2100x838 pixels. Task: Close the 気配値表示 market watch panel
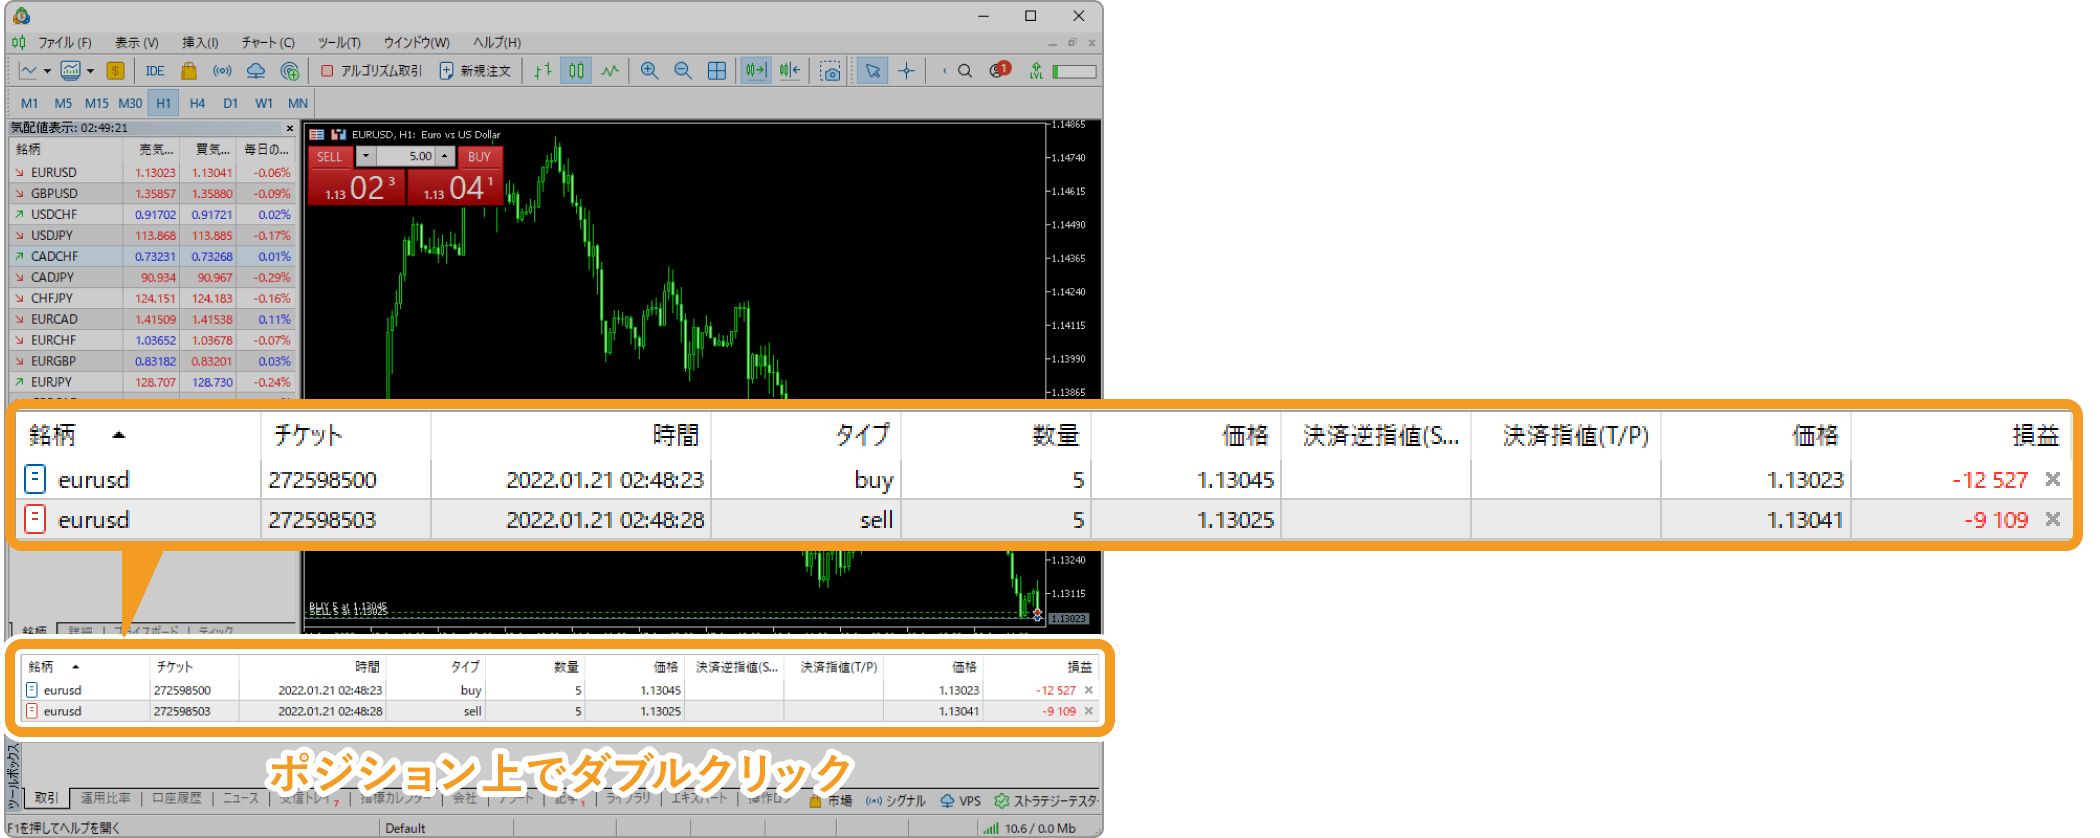click(290, 128)
